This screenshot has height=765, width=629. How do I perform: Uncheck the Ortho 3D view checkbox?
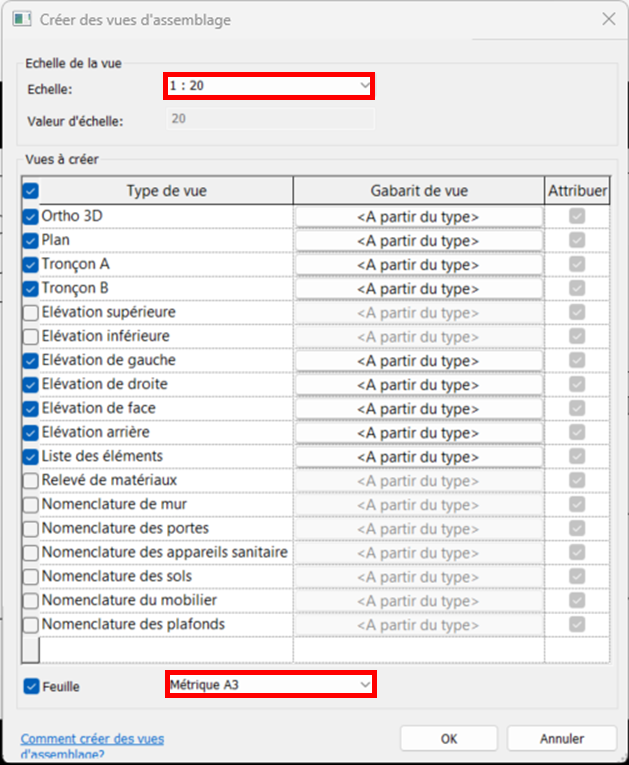[30, 216]
